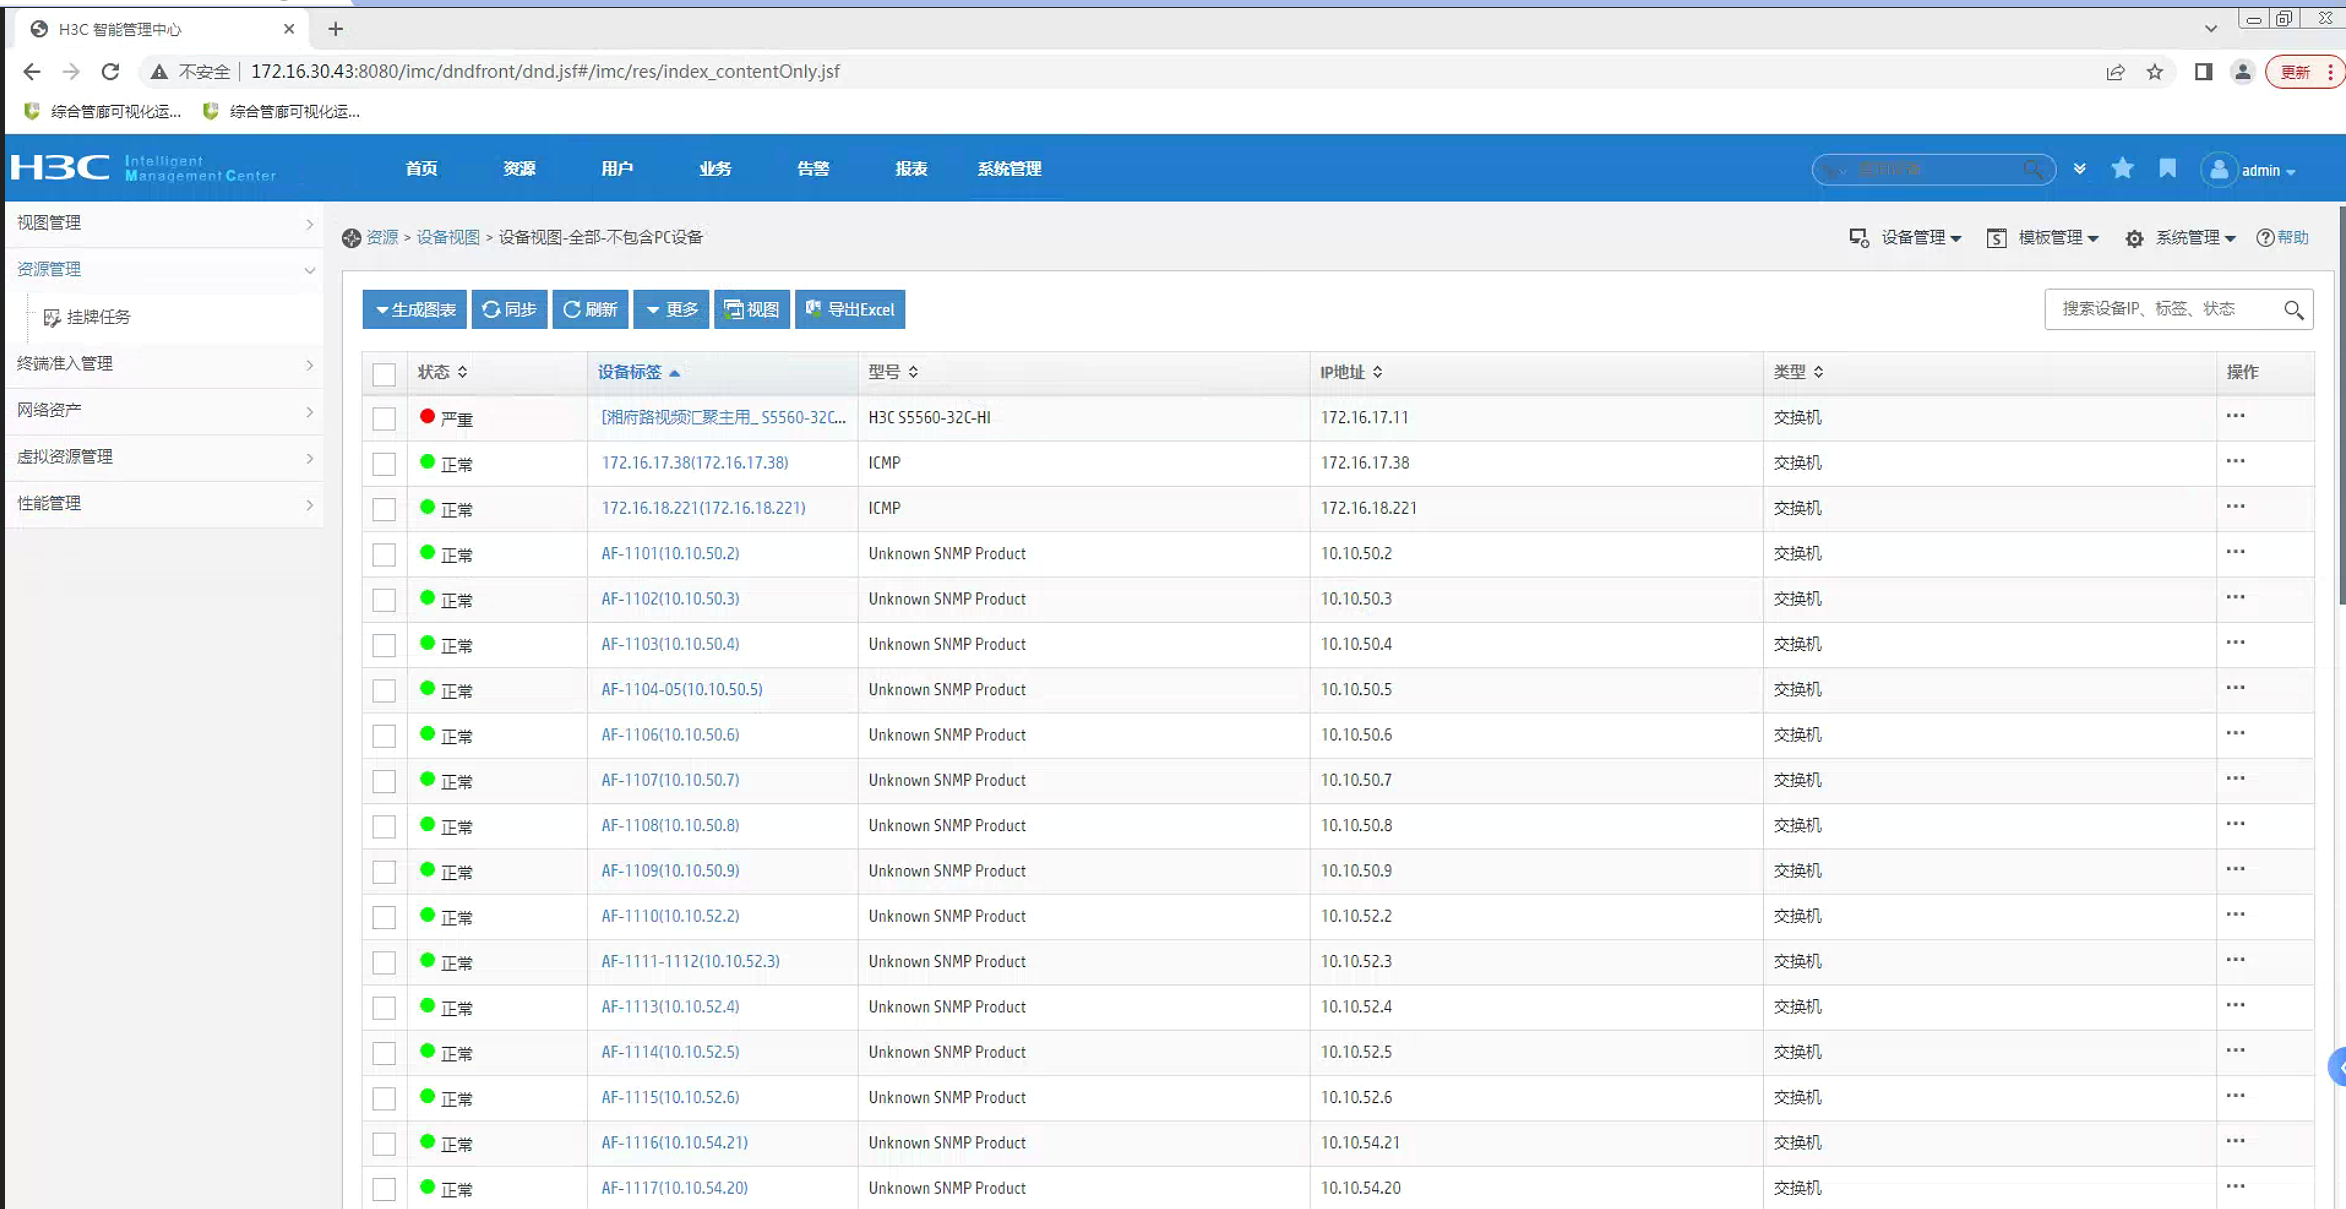
Task: Click the refresh 刷新 button icon
Action: tap(572, 310)
